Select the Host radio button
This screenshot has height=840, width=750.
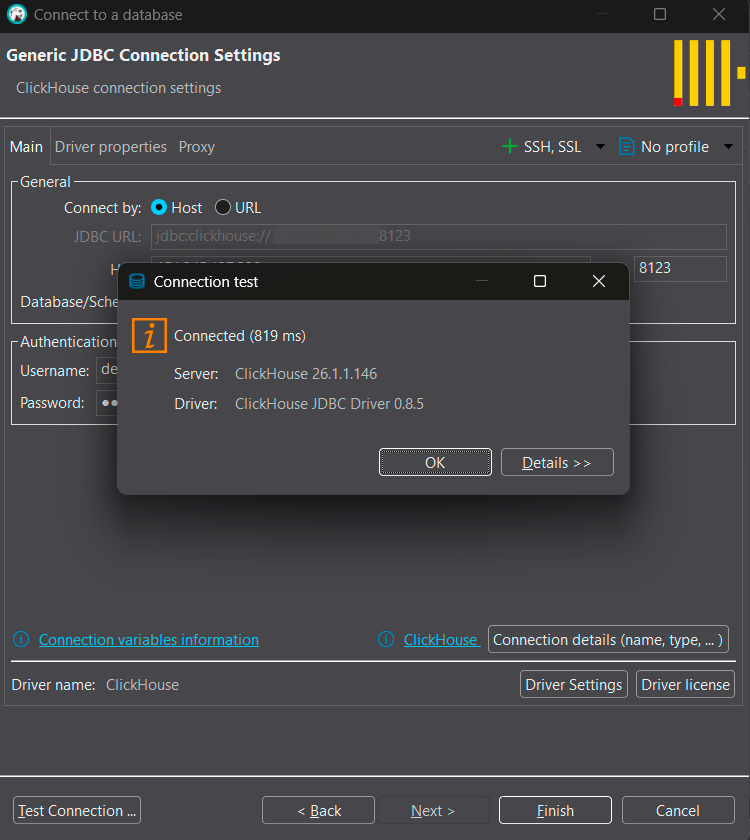tap(159, 208)
